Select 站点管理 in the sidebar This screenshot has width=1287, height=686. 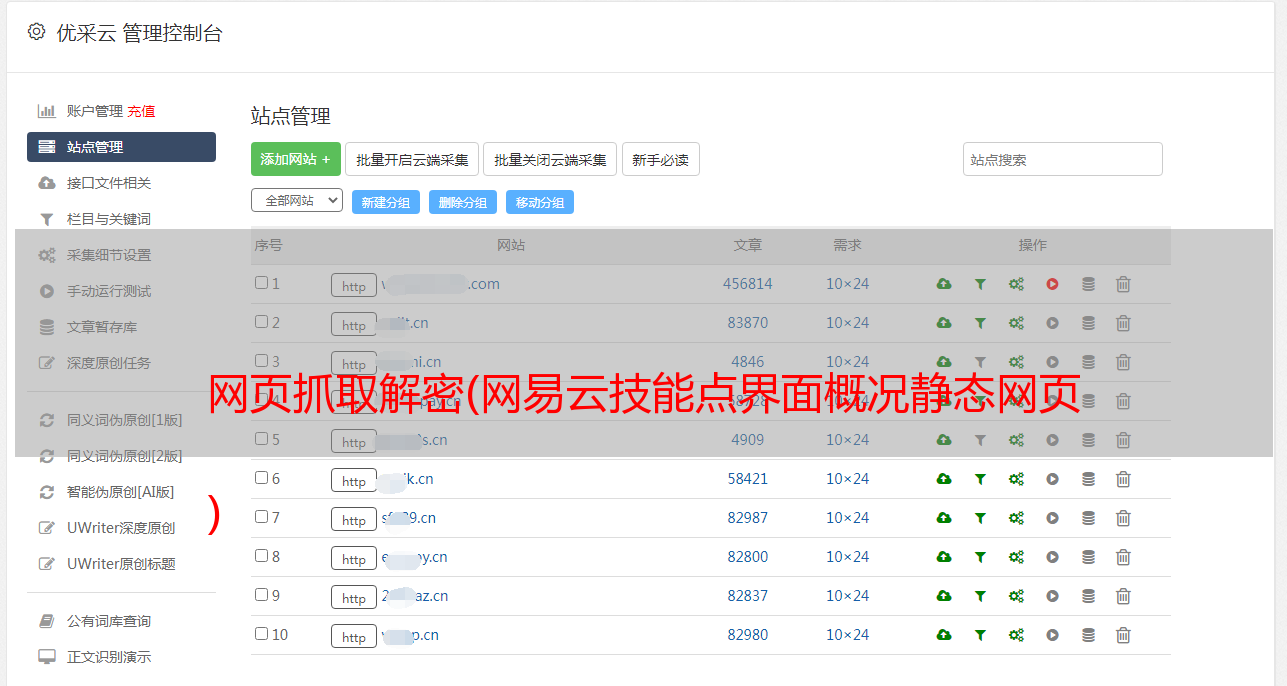coord(121,147)
